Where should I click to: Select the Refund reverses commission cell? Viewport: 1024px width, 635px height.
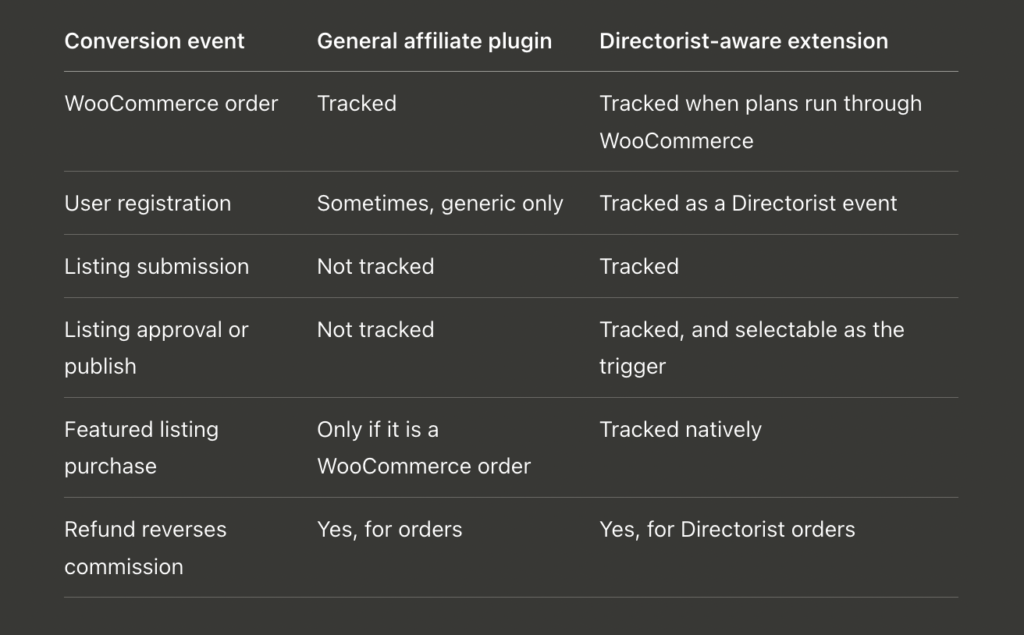[x=146, y=547]
